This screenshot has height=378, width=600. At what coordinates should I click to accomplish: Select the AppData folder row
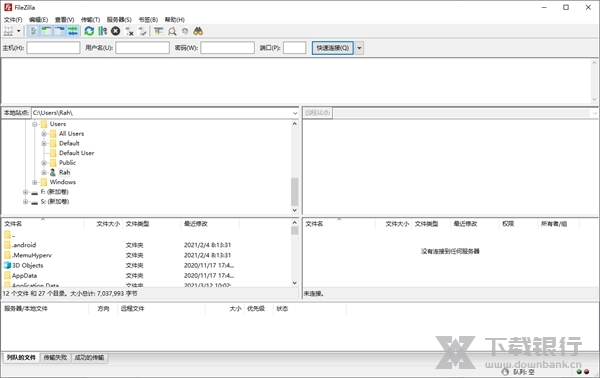coord(148,275)
